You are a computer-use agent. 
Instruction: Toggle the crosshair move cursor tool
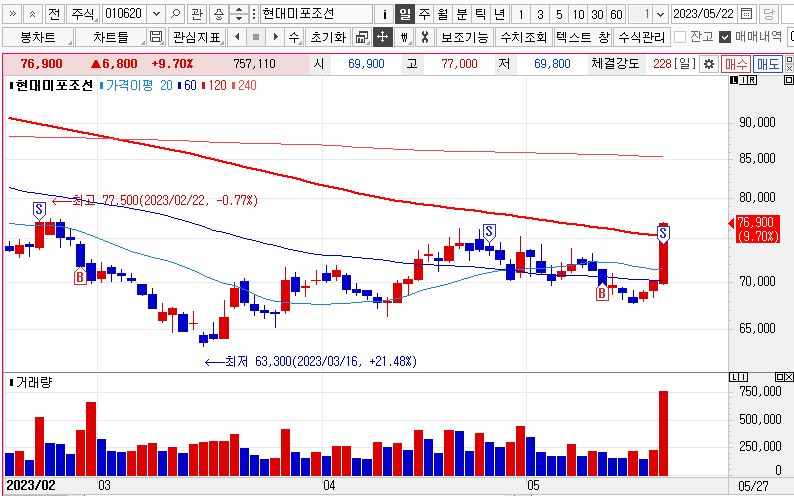point(382,37)
